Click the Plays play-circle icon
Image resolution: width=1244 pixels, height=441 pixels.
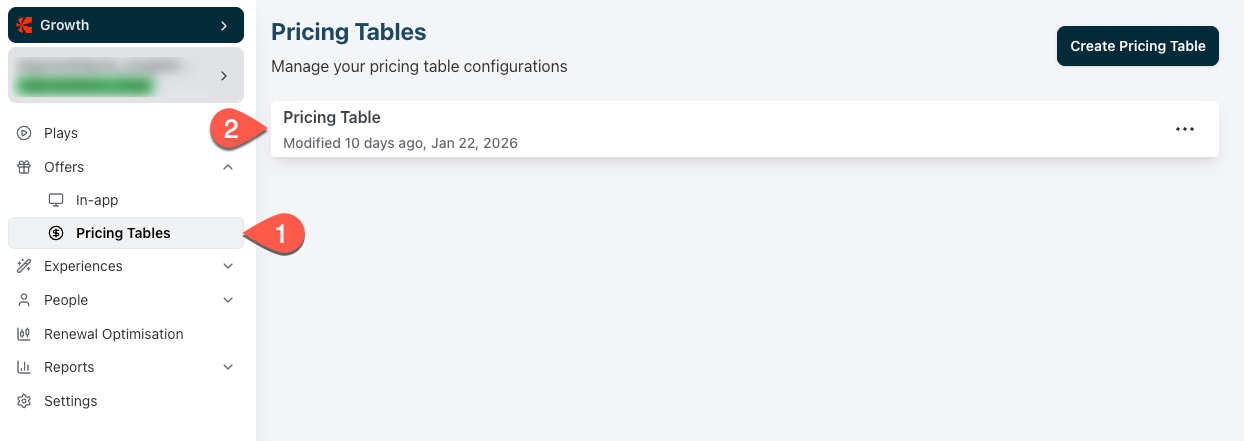tap(25, 133)
